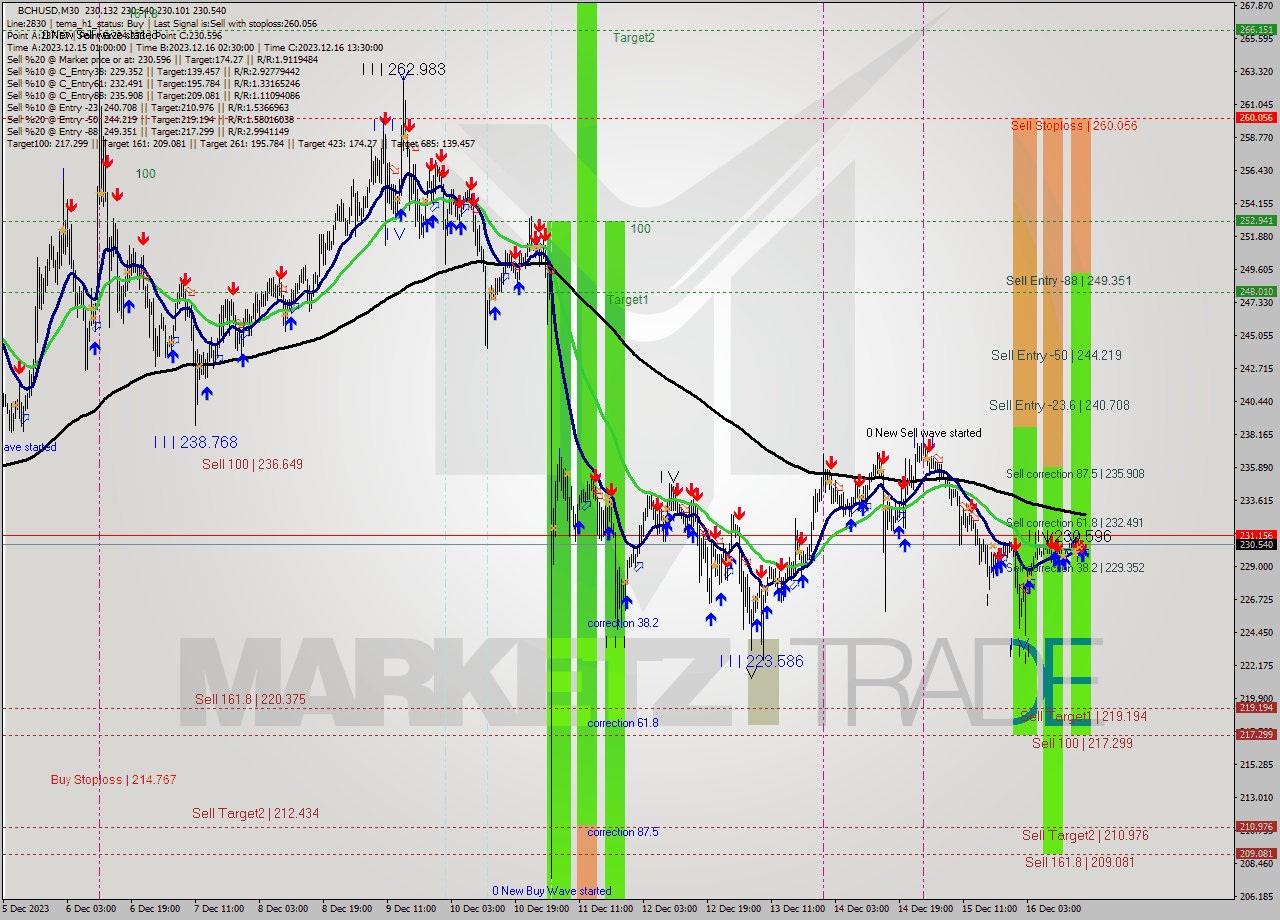Image resolution: width=1280 pixels, height=920 pixels.
Task: Click the '9 Dec 11:00' time axis label
Action: [x=411, y=909]
